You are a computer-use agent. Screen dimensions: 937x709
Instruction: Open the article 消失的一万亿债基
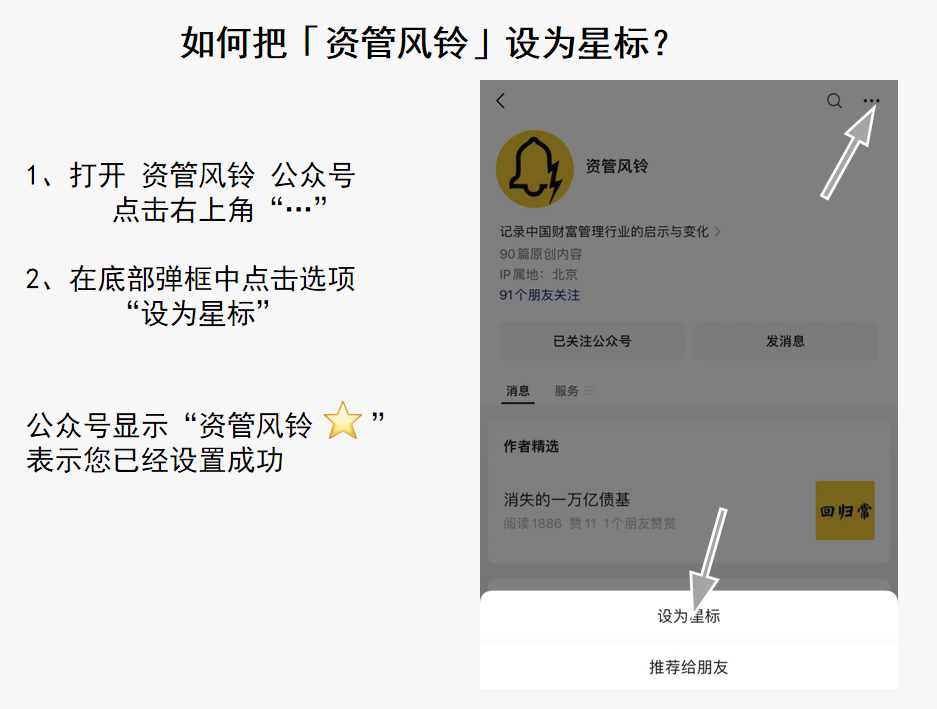567,499
